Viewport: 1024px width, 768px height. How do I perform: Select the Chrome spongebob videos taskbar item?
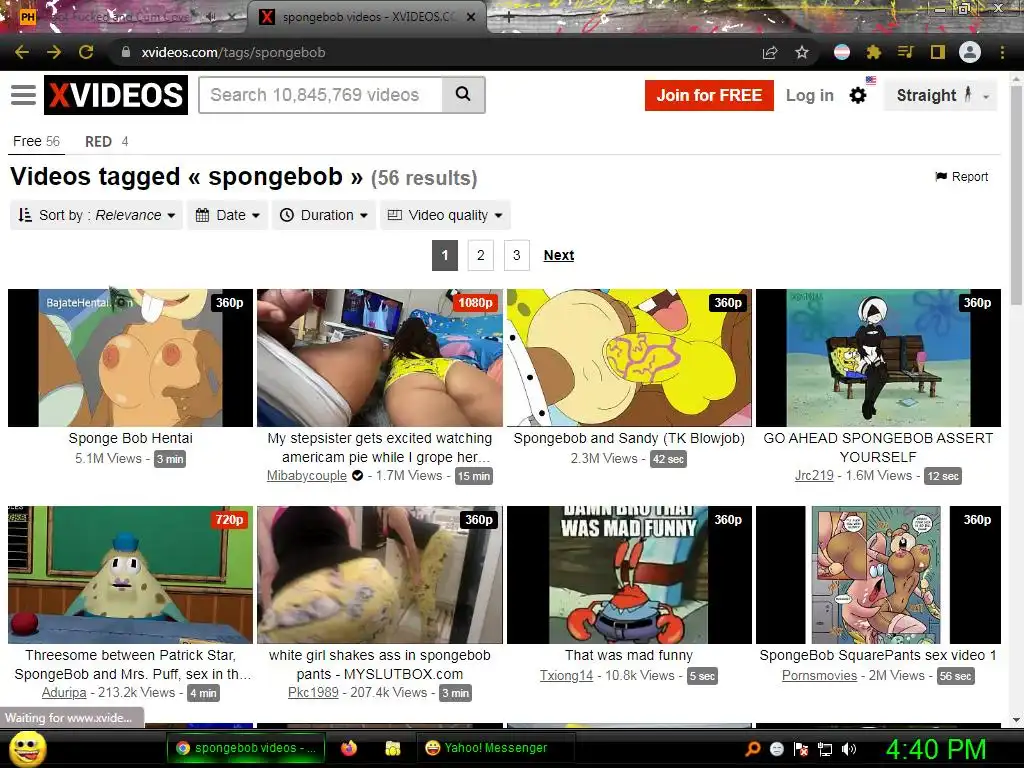click(x=246, y=748)
